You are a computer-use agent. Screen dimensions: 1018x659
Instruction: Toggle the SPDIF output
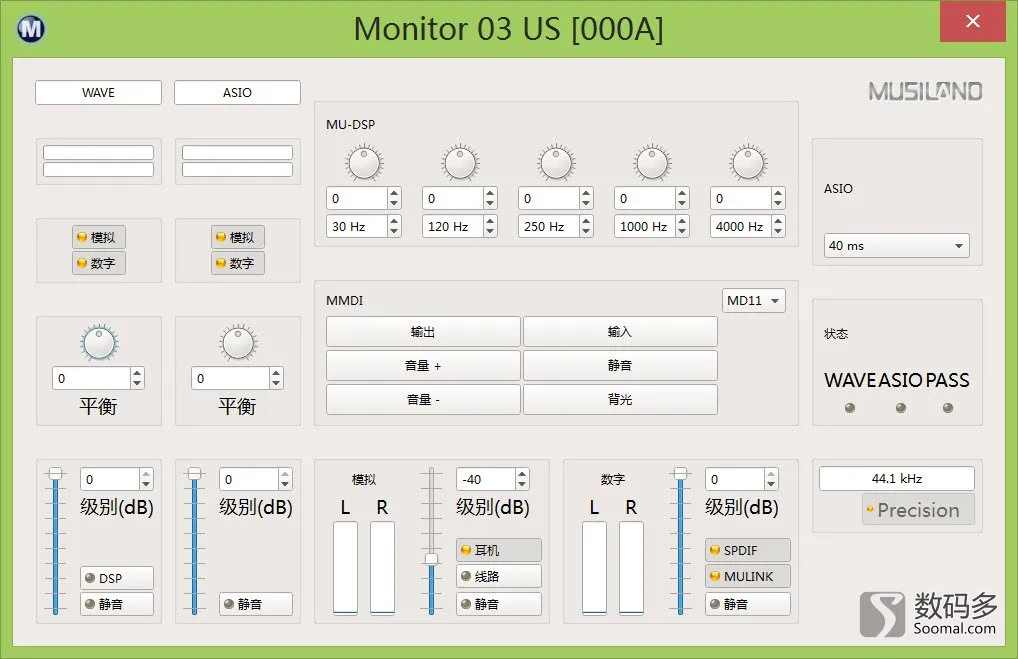(748, 550)
